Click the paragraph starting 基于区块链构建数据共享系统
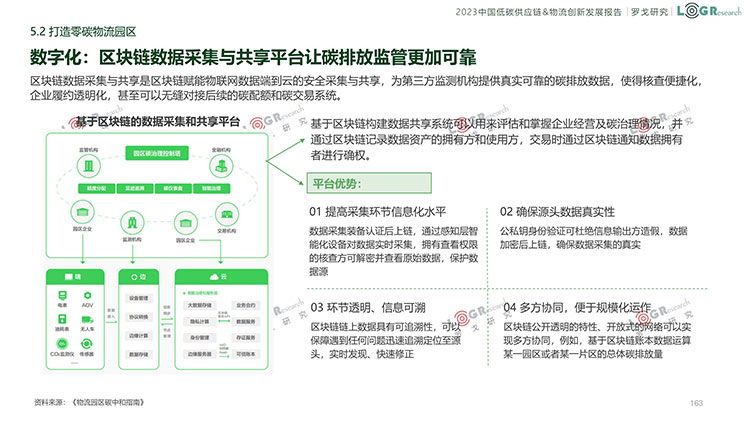Viewport: 750px width, 422px height. [x=496, y=140]
